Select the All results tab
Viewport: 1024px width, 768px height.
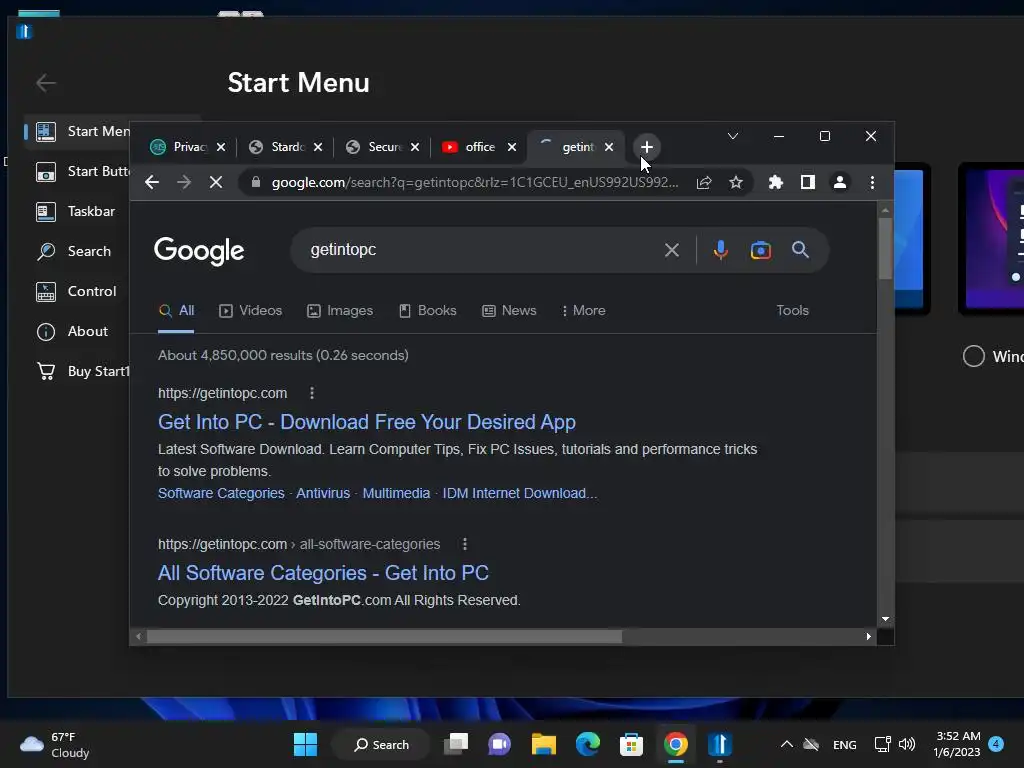pyautogui.click(x=176, y=311)
